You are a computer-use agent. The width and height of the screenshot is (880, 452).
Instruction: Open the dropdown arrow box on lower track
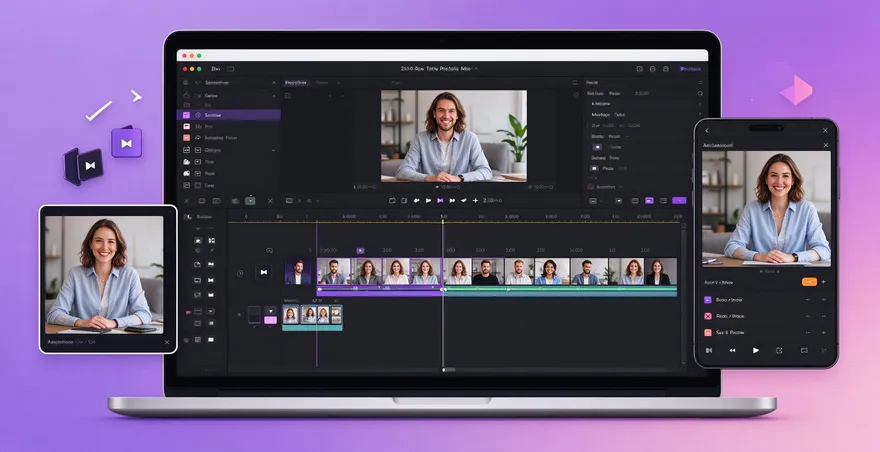click(271, 311)
